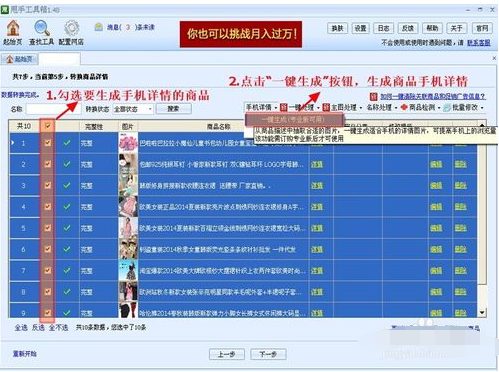Select the product name text in row 9
Screen dimensions: 499x372
tap(222, 313)
